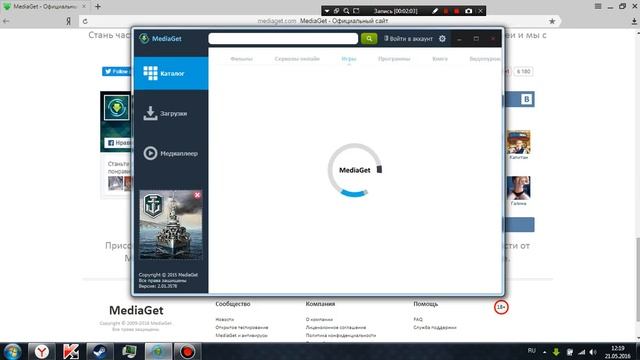Open a new browser tab

pos(98,6)
